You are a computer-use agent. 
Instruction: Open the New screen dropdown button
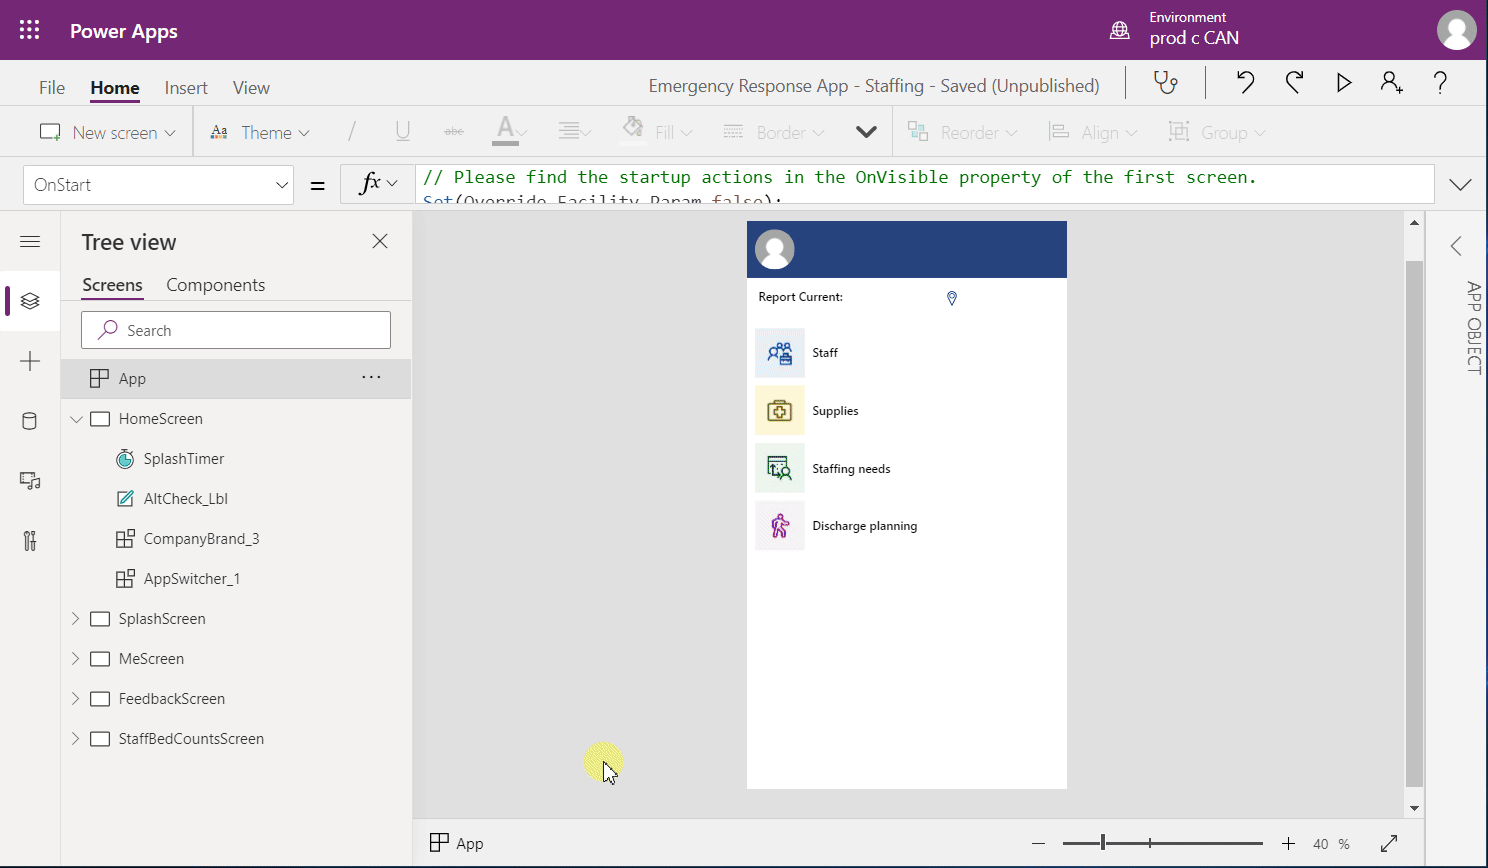(107, 133)
